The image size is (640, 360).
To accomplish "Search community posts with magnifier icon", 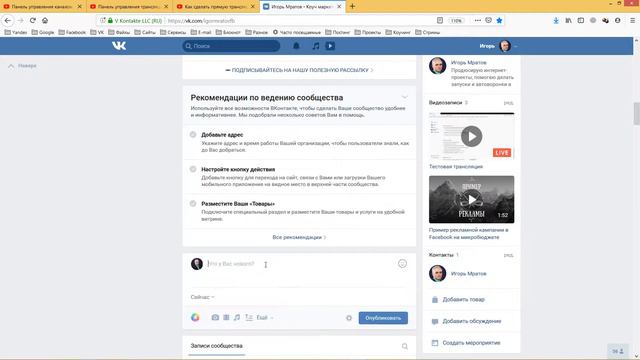I will click(404, 346).
